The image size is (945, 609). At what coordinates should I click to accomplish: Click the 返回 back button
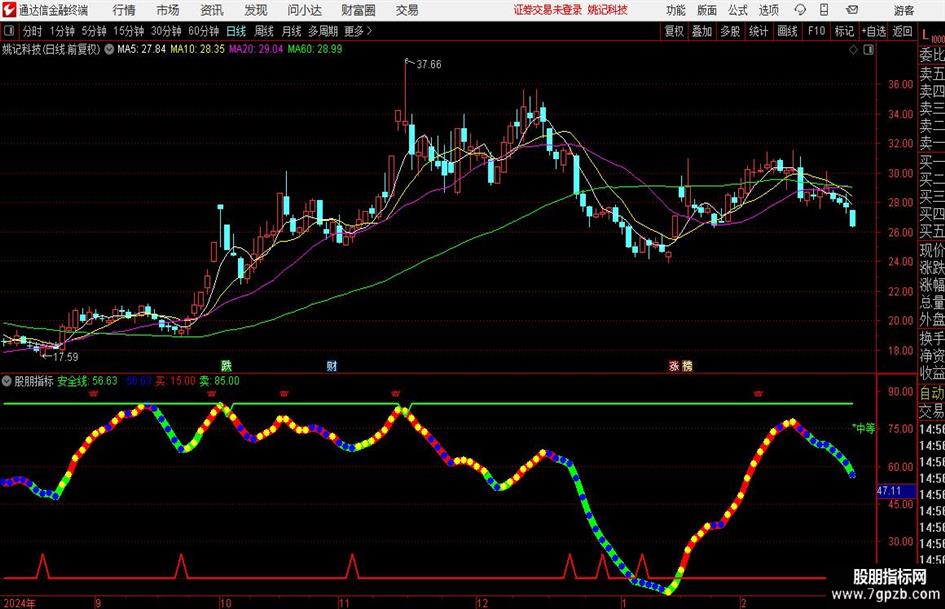[902, 31]
